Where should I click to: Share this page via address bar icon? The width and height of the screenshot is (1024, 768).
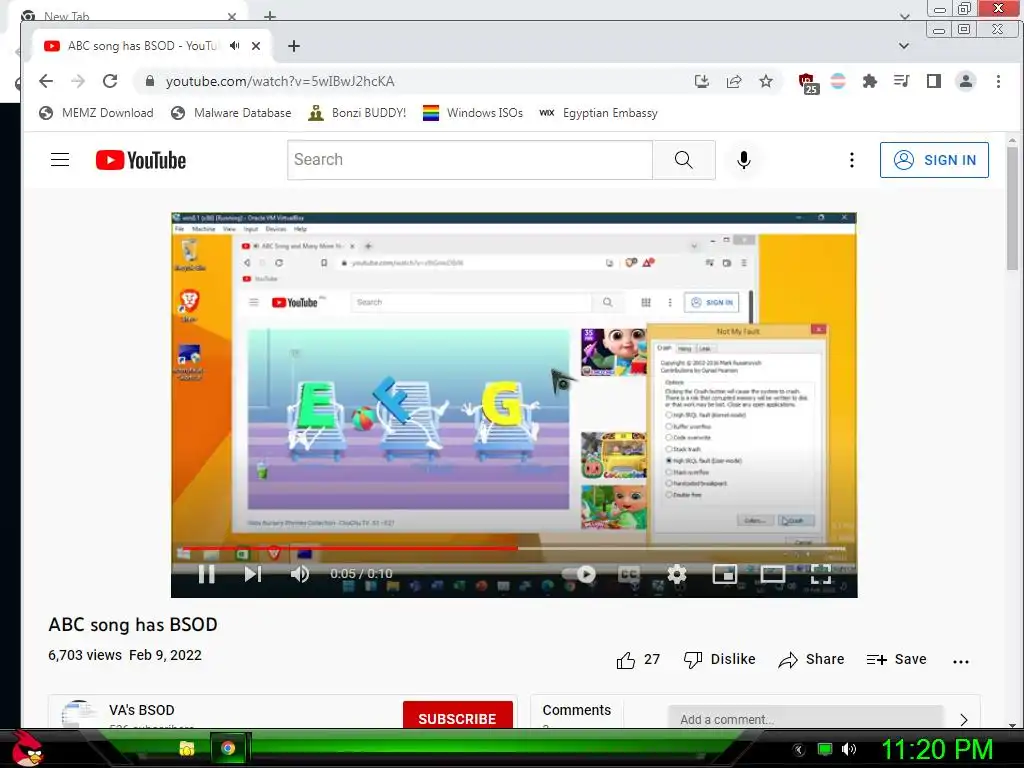tap(734, 81)
